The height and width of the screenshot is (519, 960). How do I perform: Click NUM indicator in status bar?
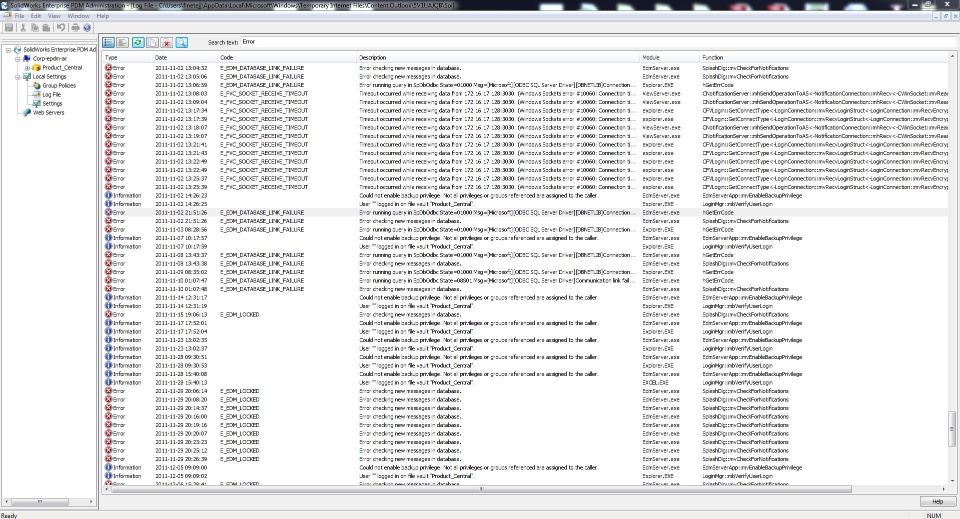point(934,515)
